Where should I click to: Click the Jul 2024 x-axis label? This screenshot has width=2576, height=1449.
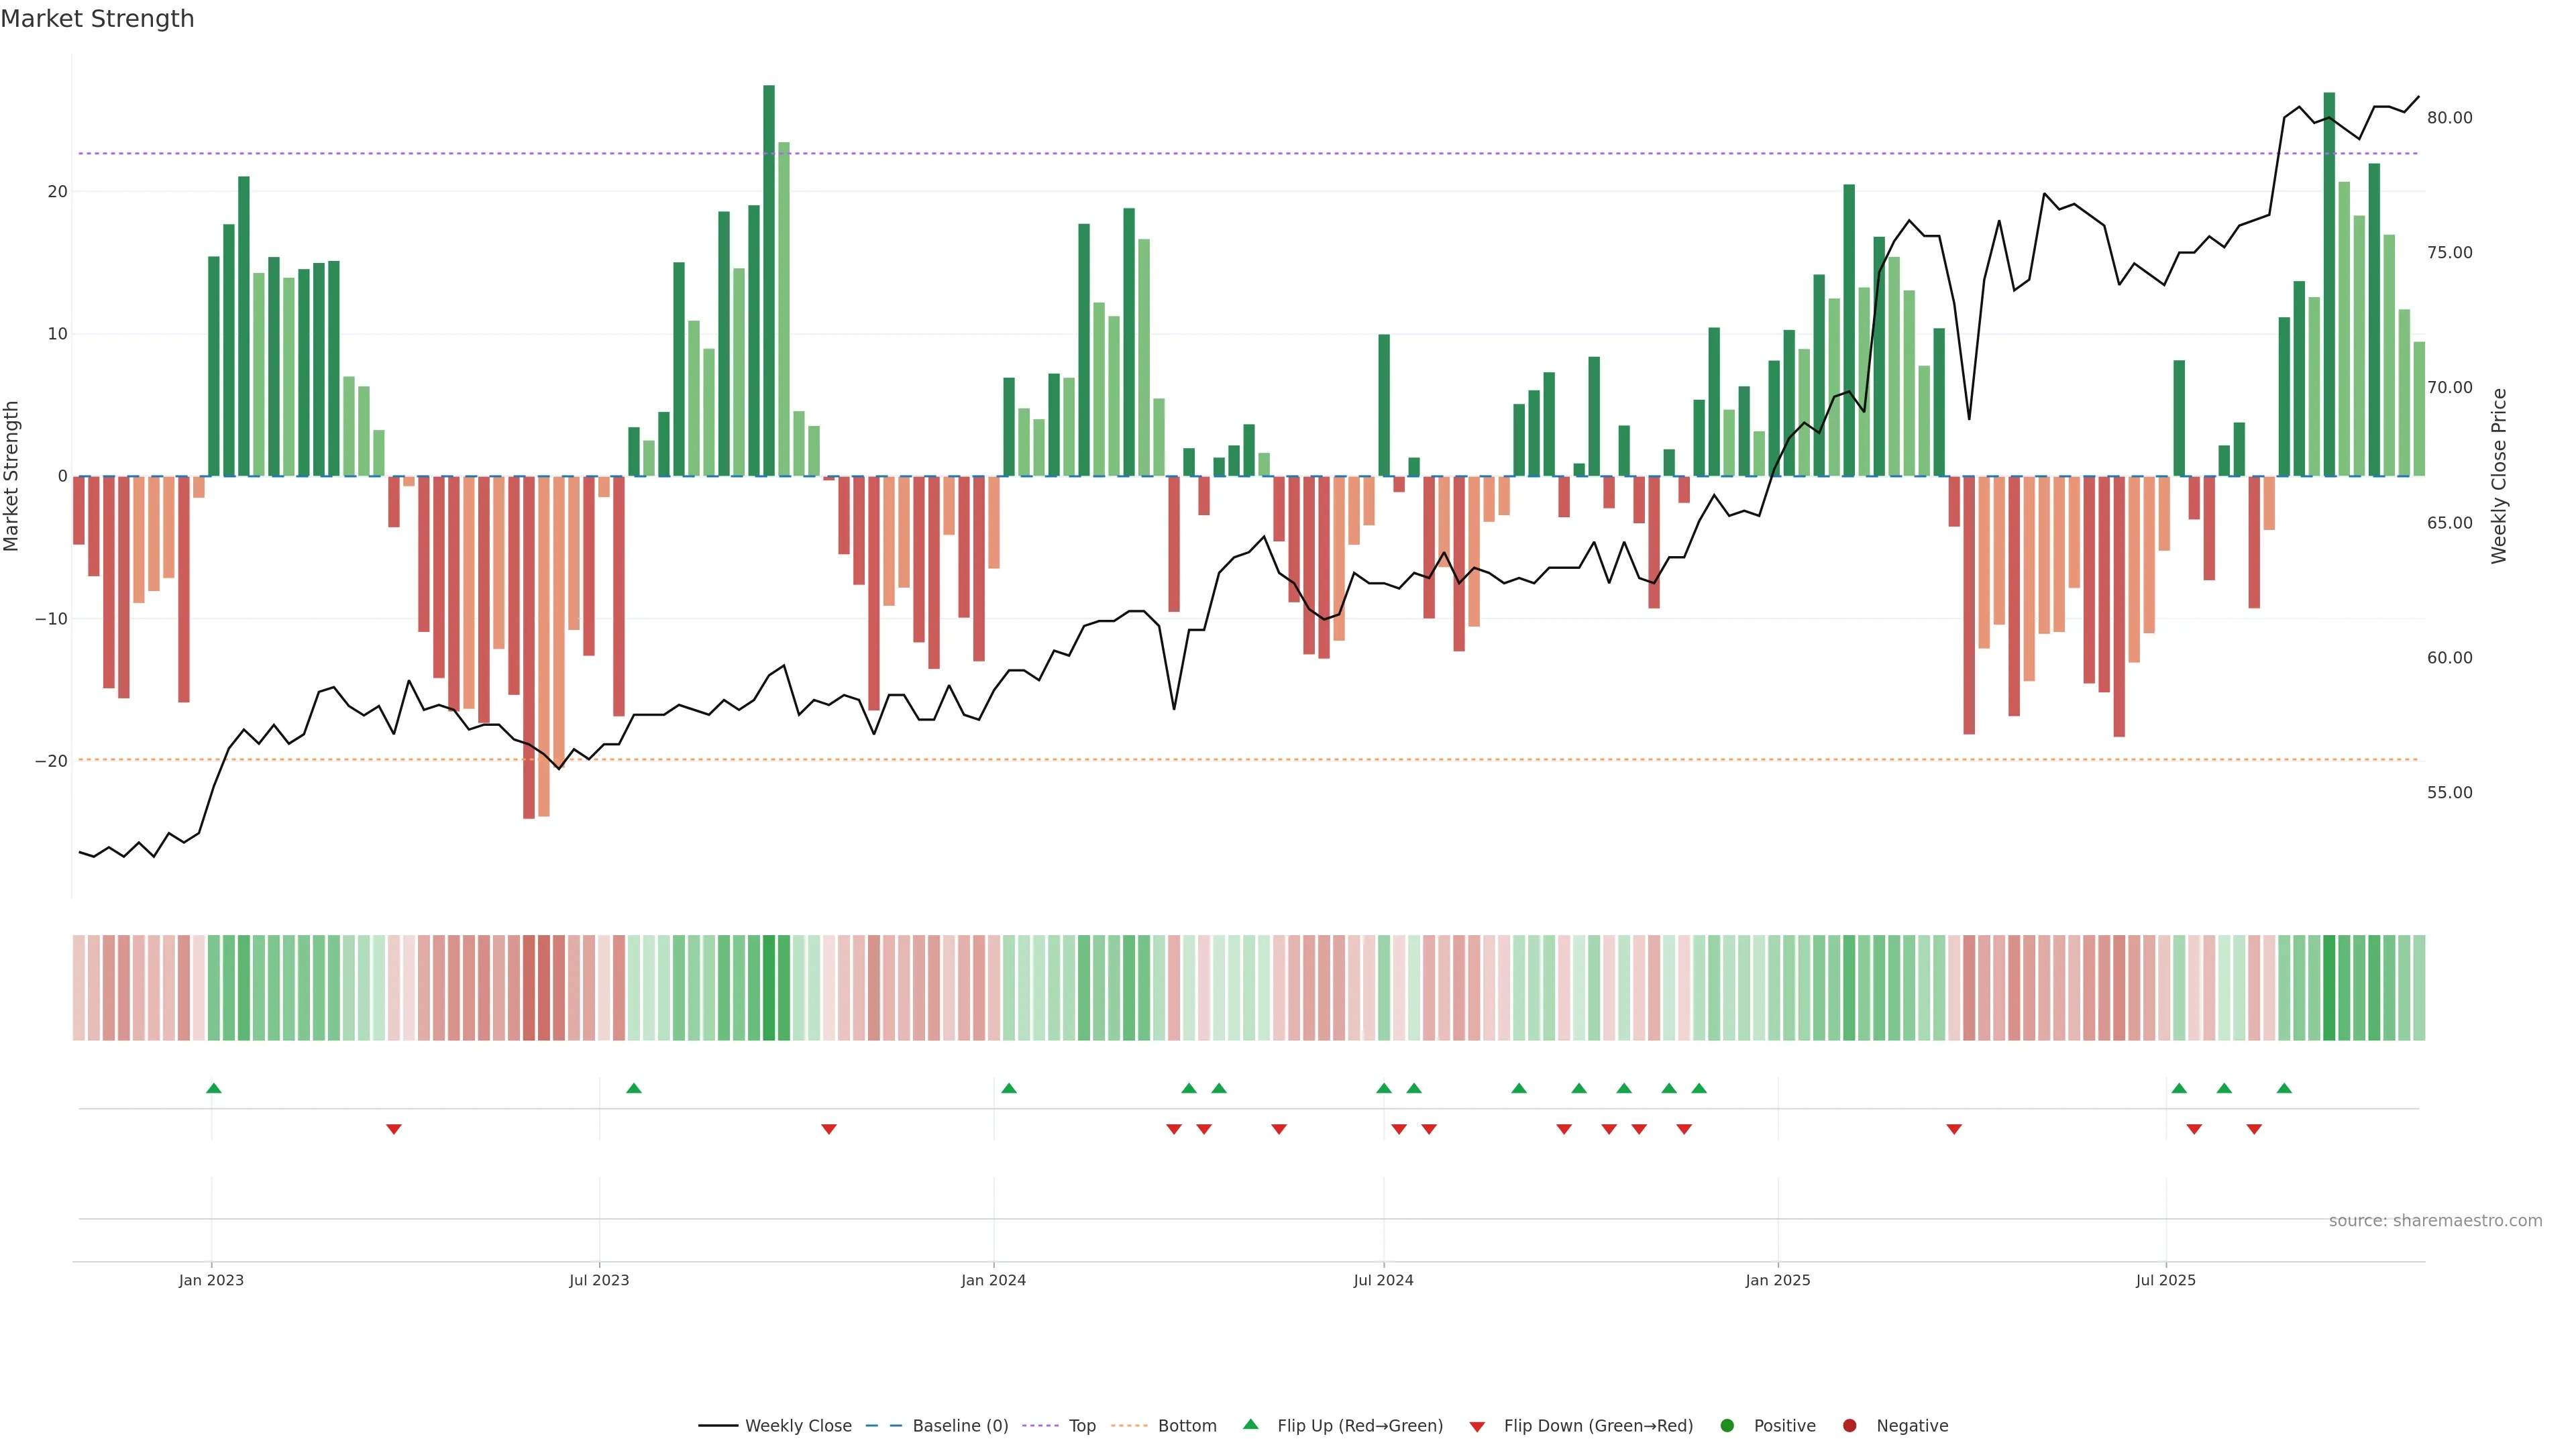(x=1383, y=1280)
